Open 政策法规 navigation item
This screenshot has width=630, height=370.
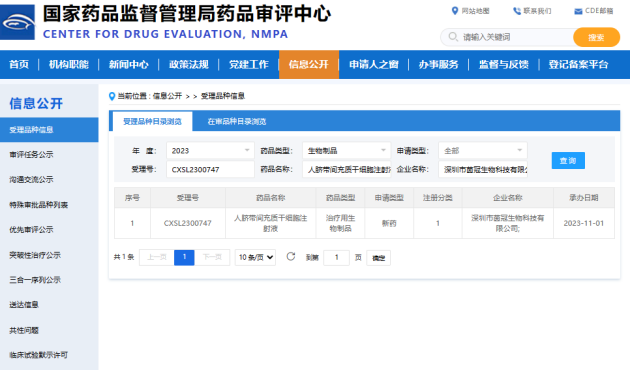point(189,64)
